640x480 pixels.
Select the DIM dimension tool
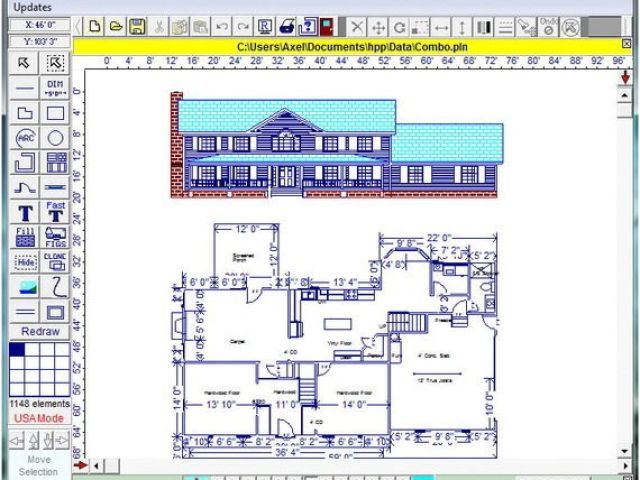55,88
